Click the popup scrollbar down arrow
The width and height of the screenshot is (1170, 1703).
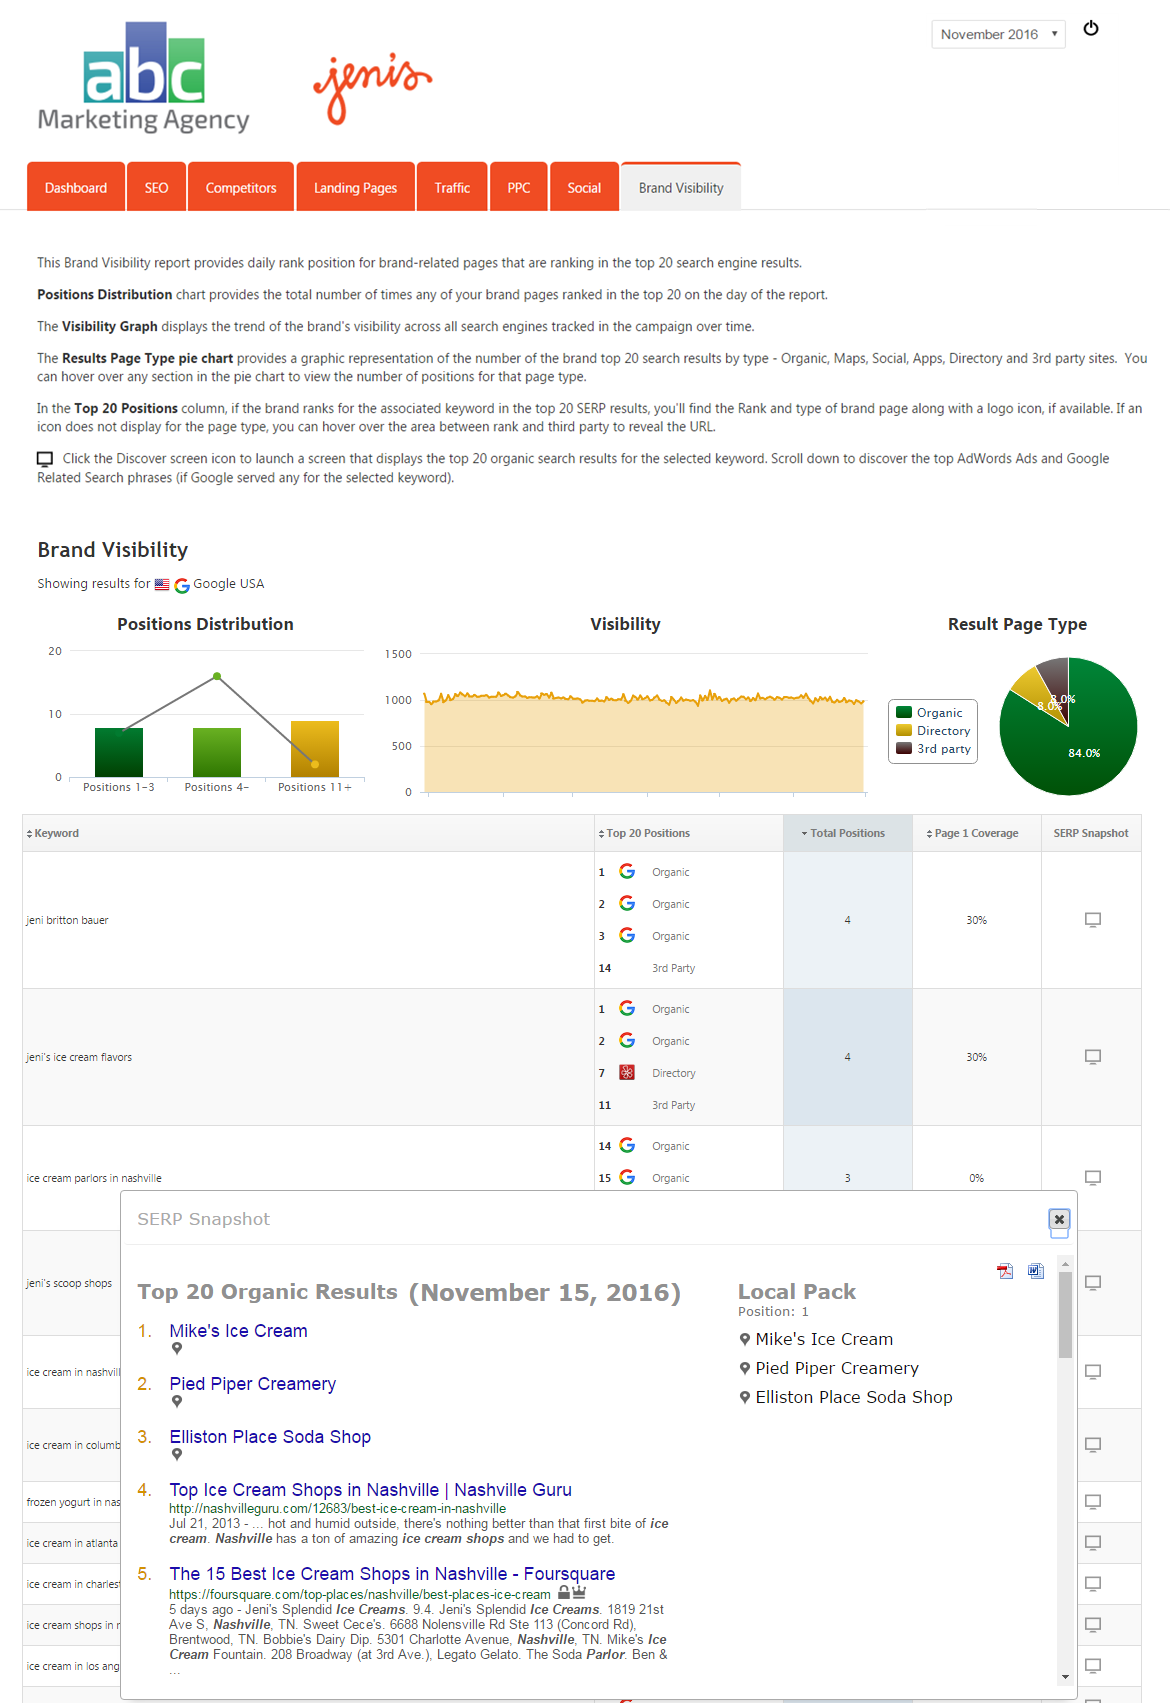click(1065, 1677)
